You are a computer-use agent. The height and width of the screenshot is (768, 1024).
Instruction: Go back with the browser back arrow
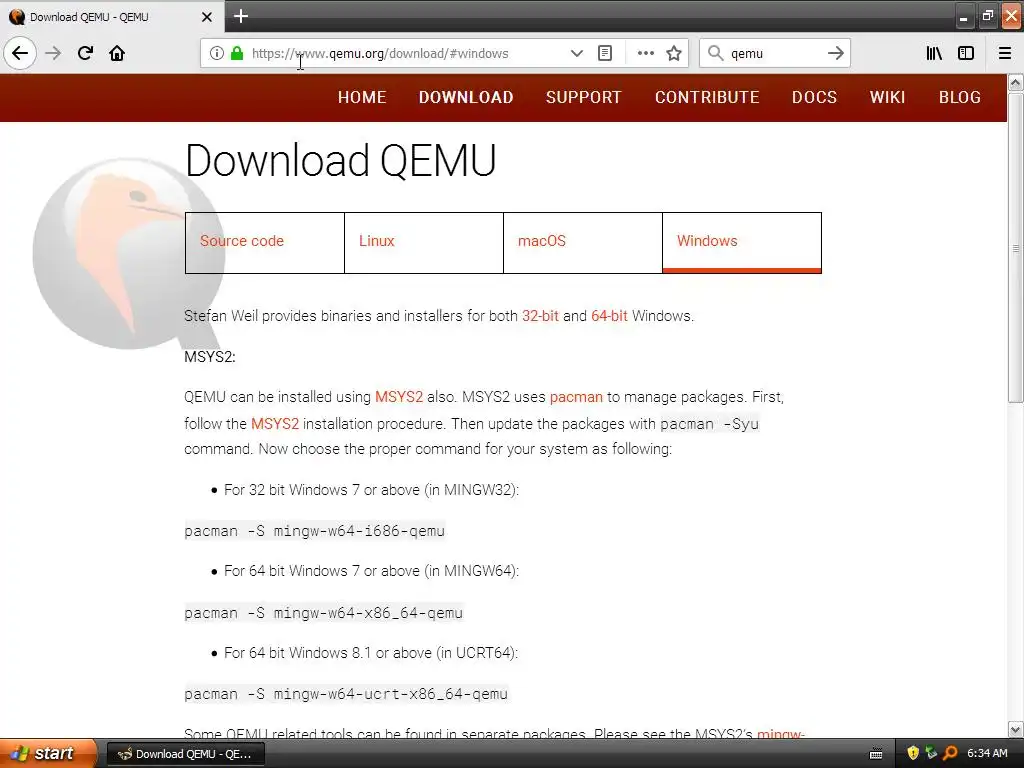coord(20,54)
